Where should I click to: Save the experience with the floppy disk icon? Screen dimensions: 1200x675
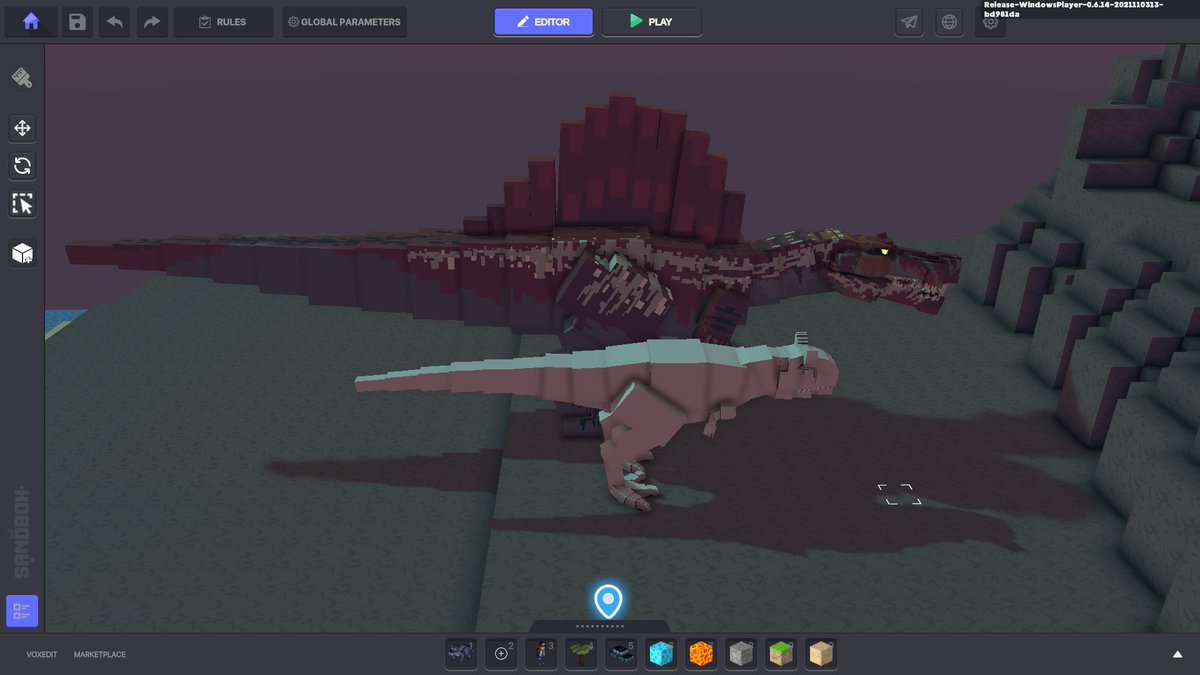click(78, 22)
